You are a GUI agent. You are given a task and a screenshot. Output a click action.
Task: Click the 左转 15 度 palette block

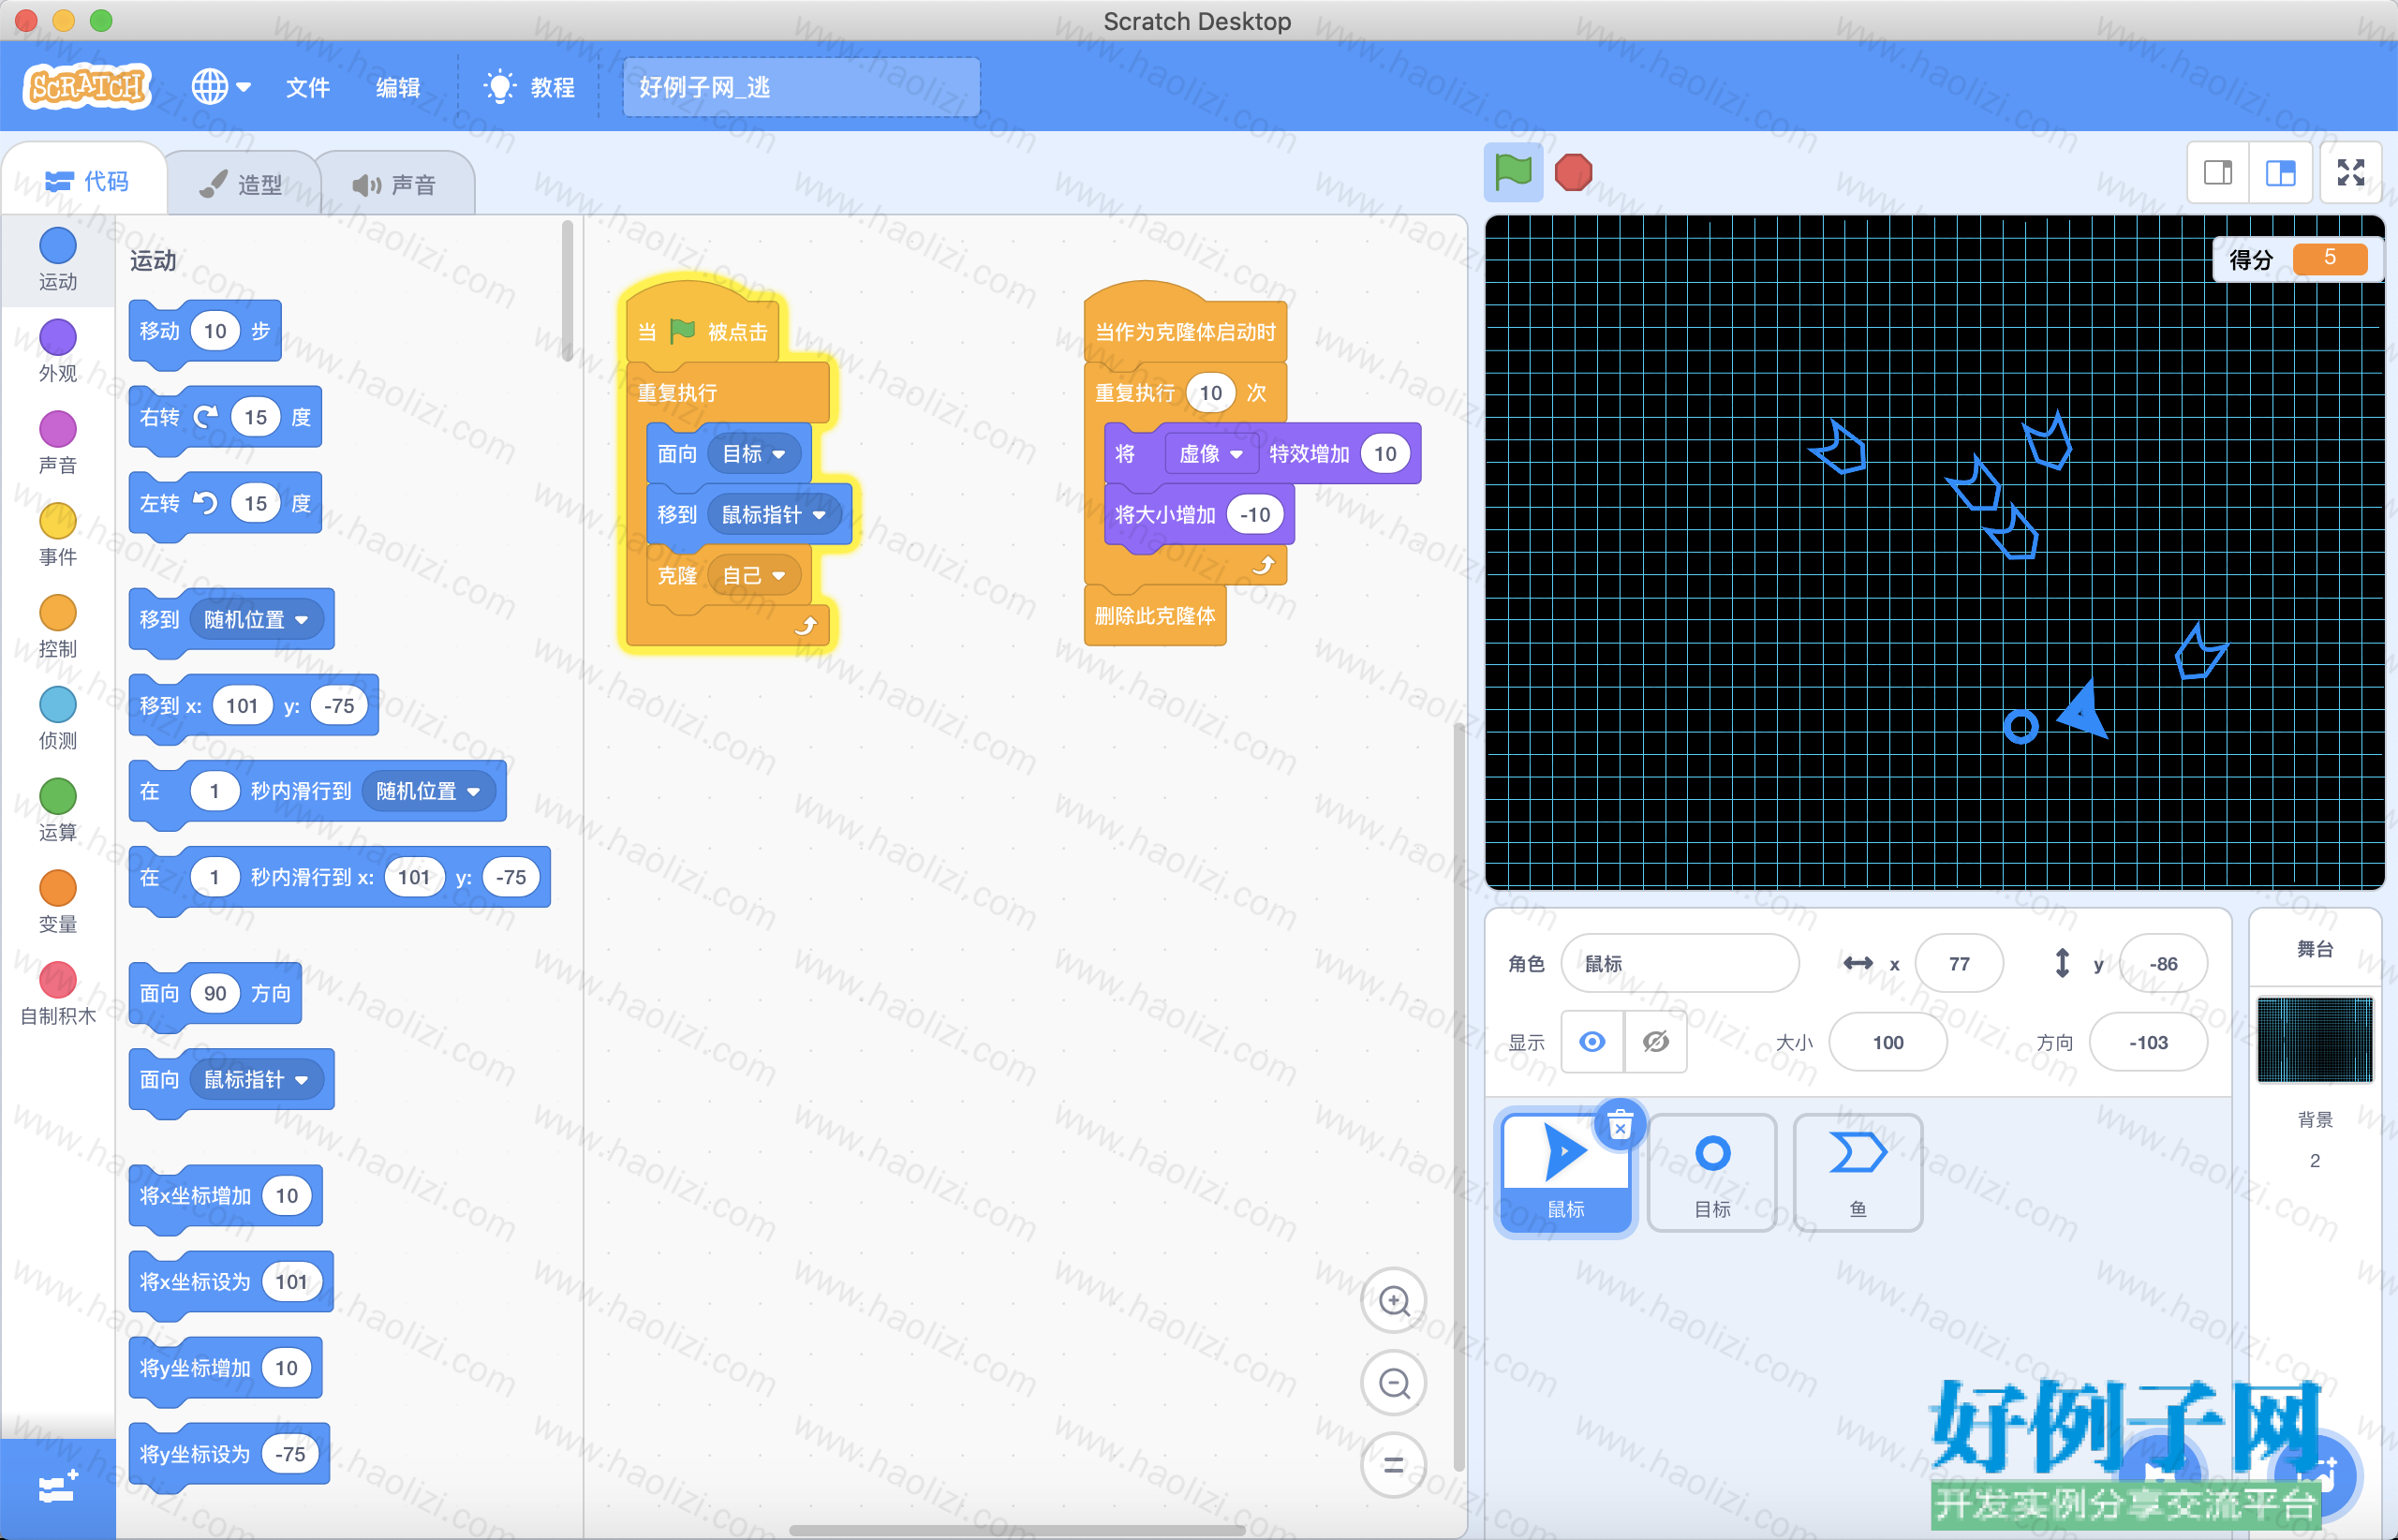[225, 504]
